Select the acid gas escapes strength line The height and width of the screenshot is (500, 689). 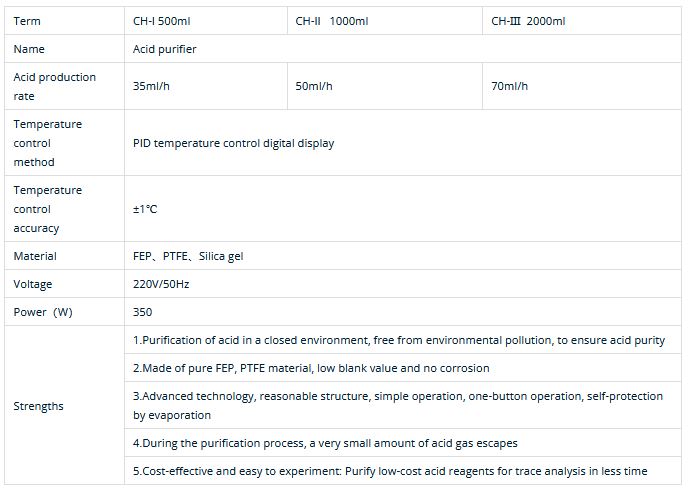pos(325,442)
